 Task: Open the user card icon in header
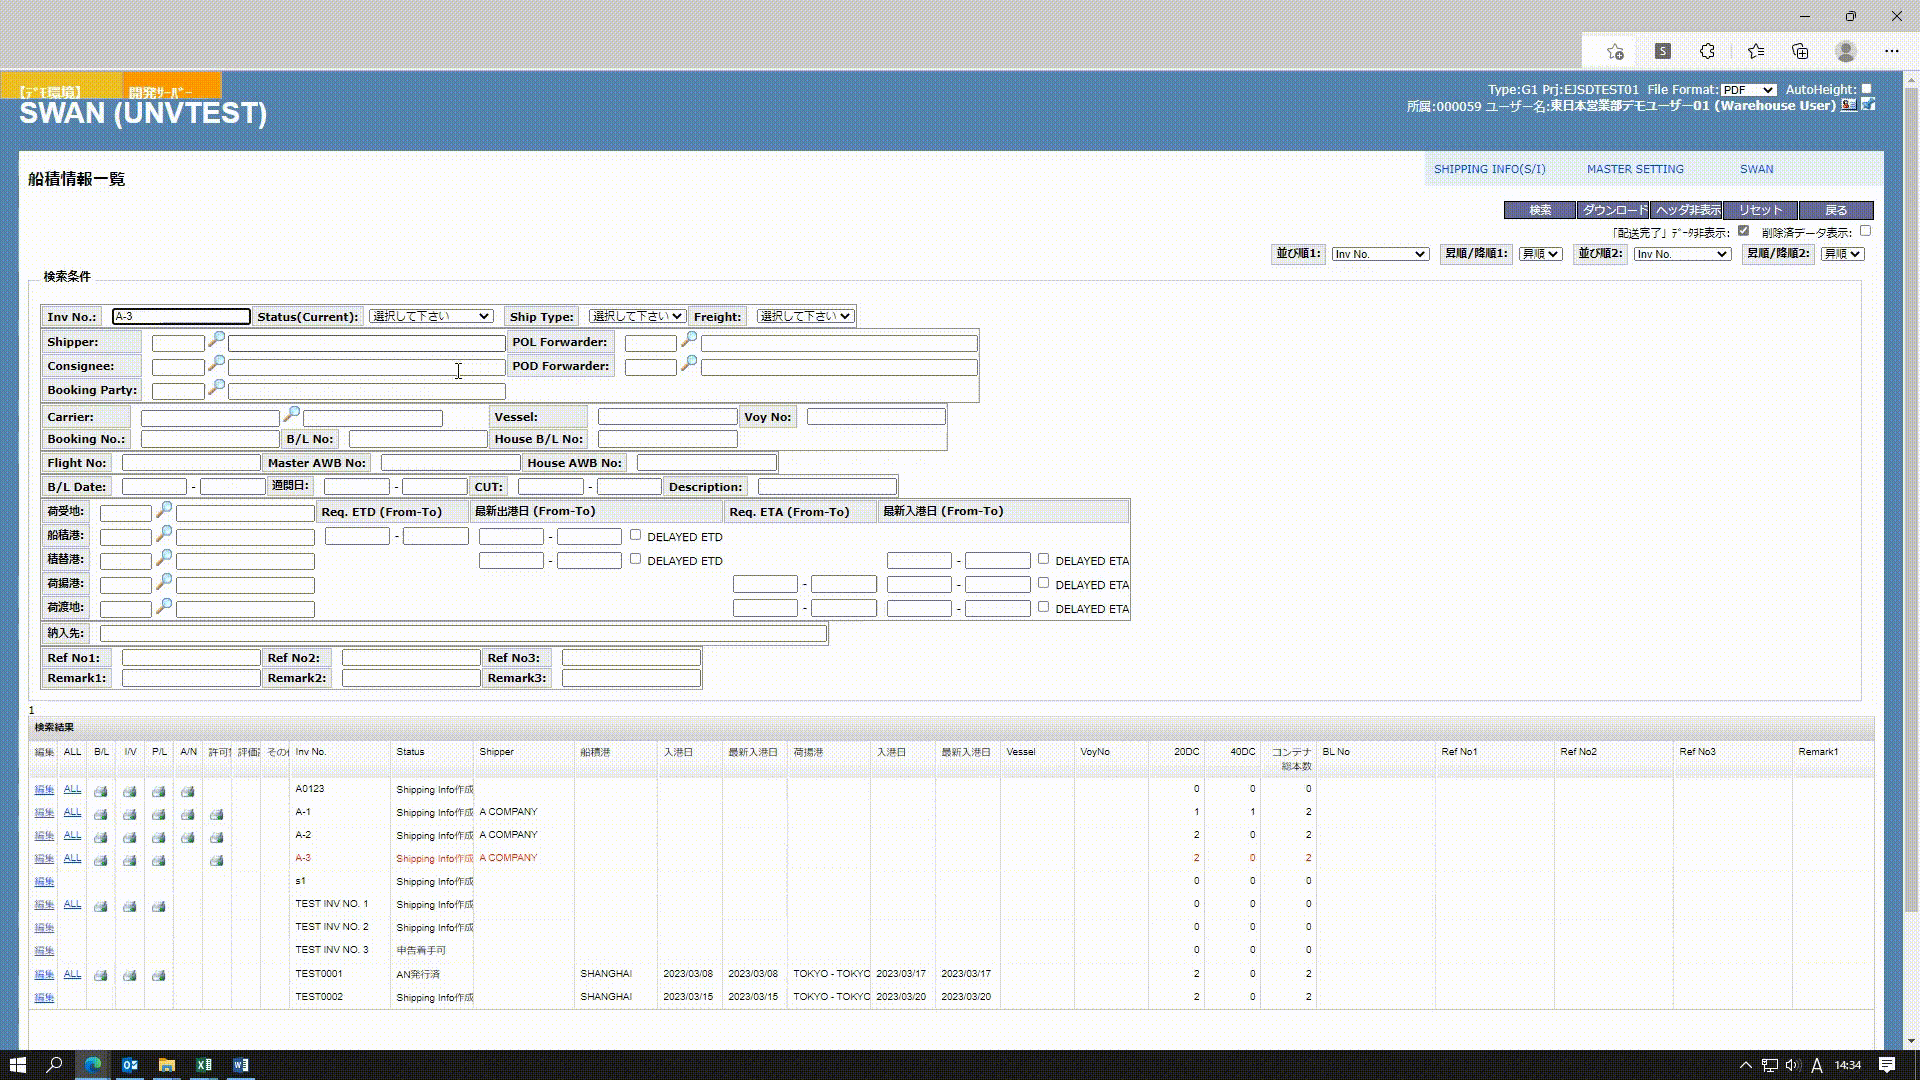[1849, 105]
